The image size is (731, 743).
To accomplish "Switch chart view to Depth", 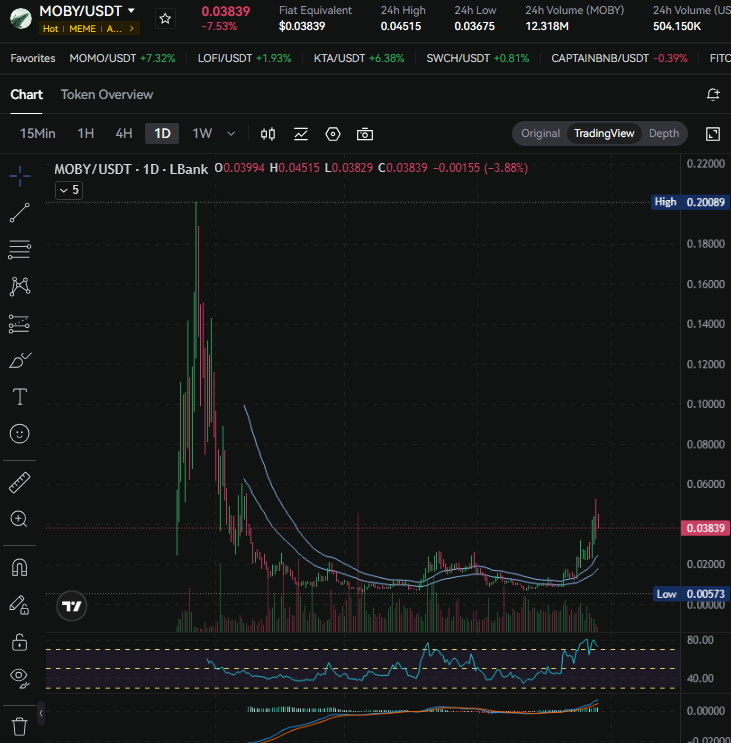I will 664,134.
